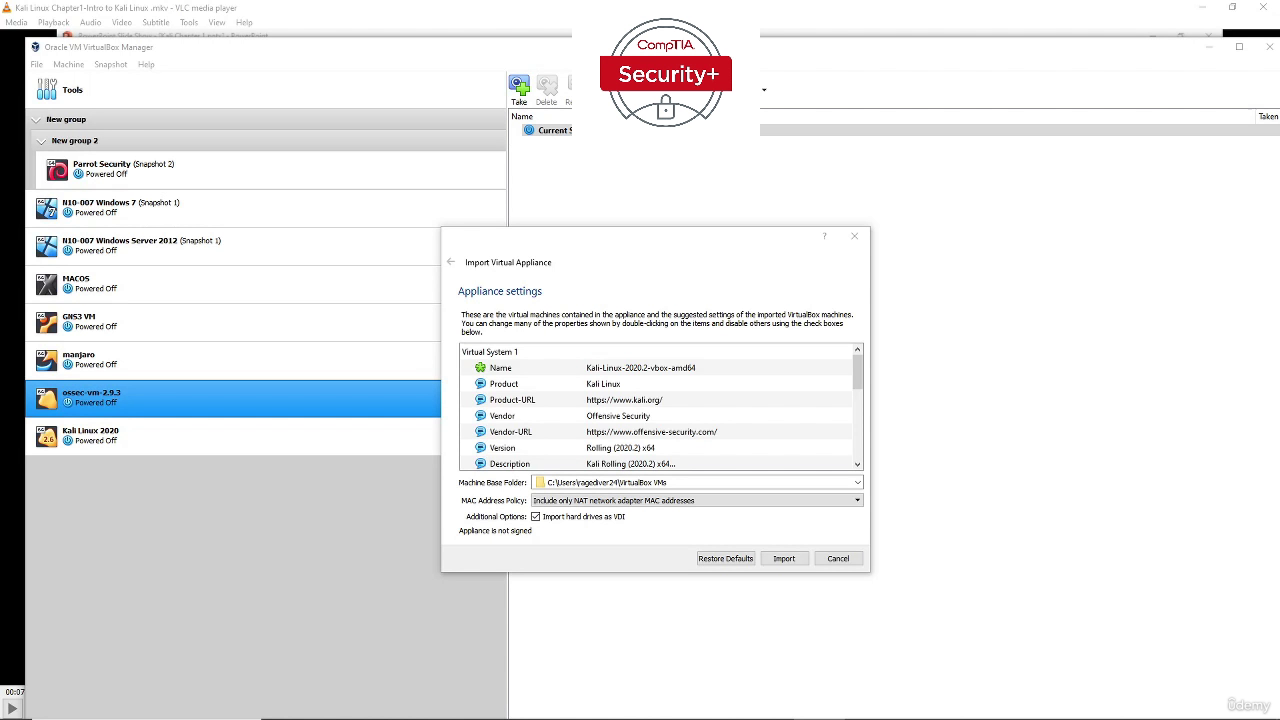Select the Parrot Security VM icon
Viewport: 1280px width, 720px height.
[58, 170]
